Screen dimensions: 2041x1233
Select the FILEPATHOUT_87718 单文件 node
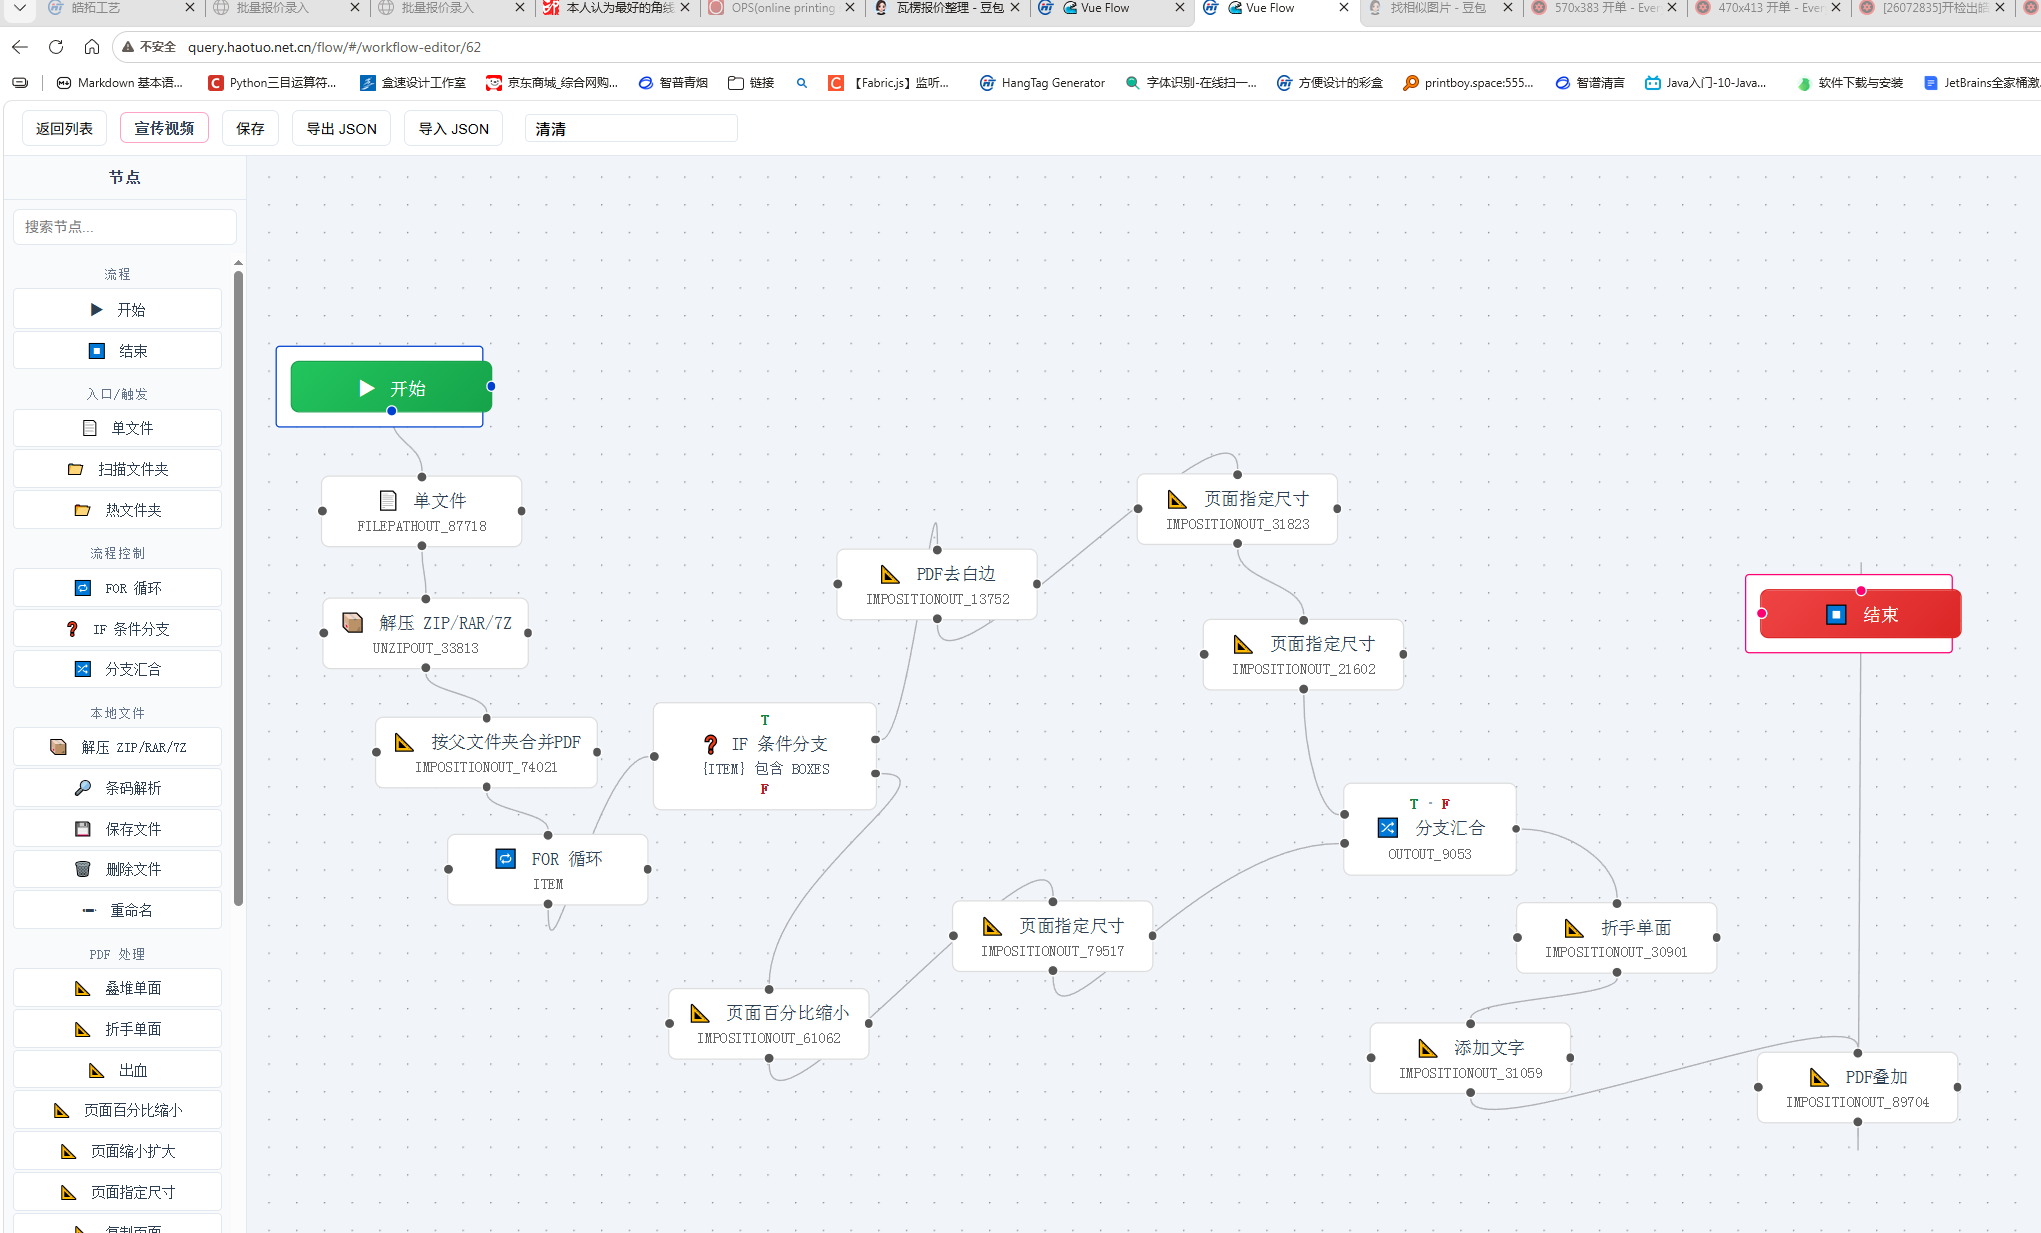[422, 512]
